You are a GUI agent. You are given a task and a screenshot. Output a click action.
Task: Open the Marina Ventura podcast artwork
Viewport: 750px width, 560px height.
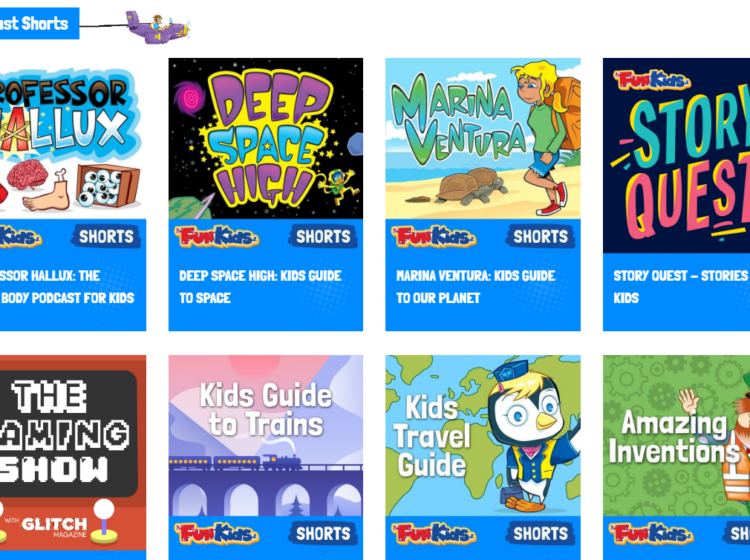point(483,139)
